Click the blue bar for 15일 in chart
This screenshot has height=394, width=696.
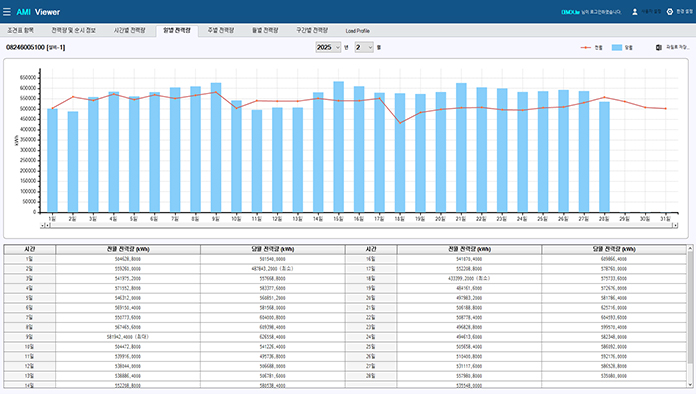pyautogui.click(x=338, y=147)
